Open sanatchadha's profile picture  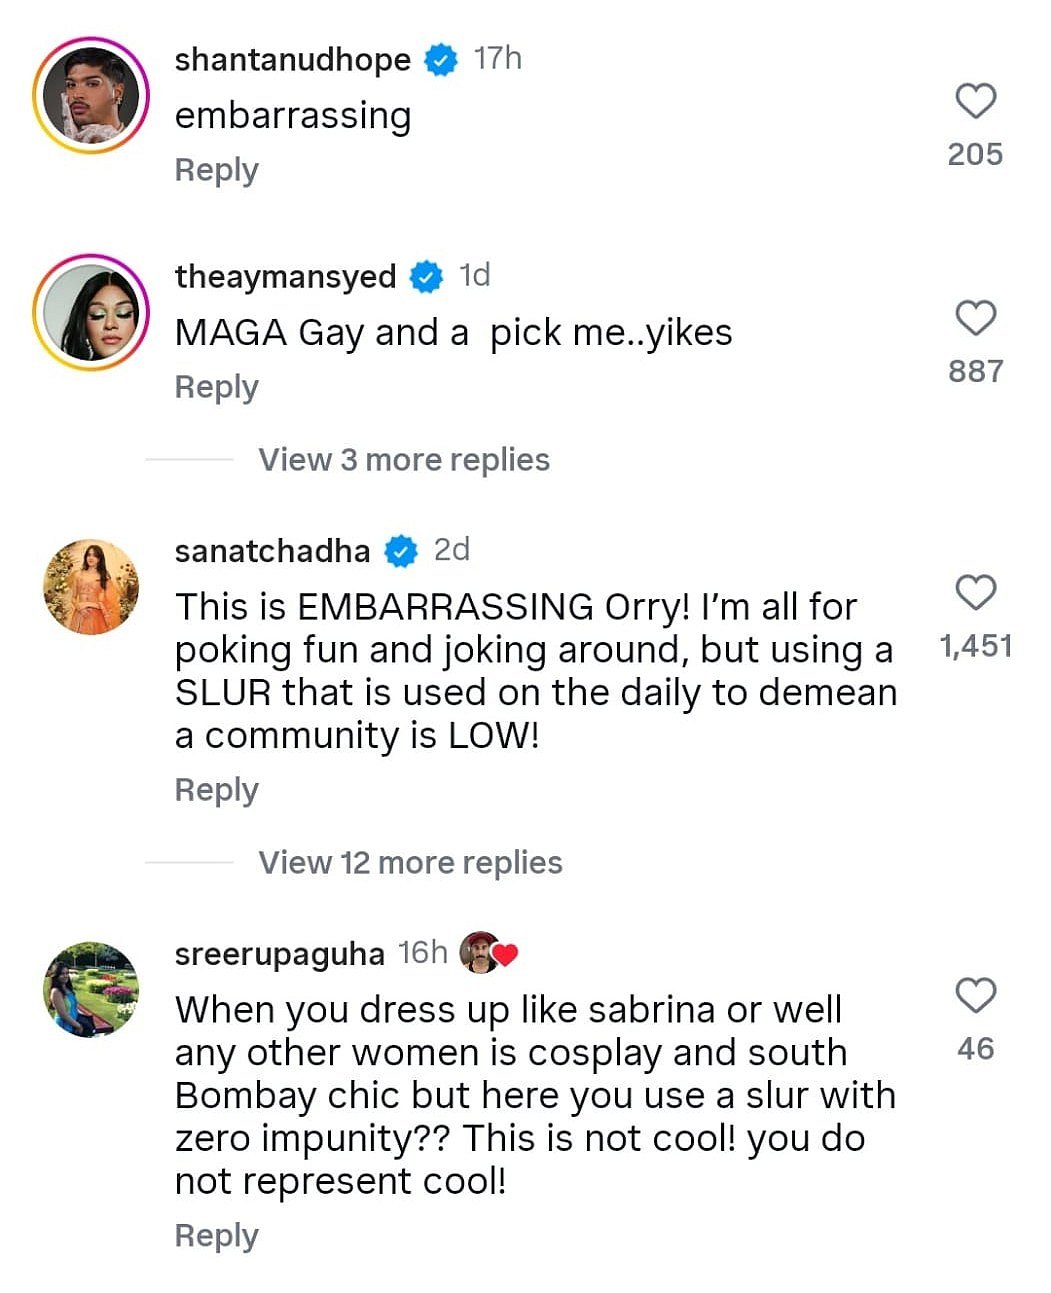91,587
